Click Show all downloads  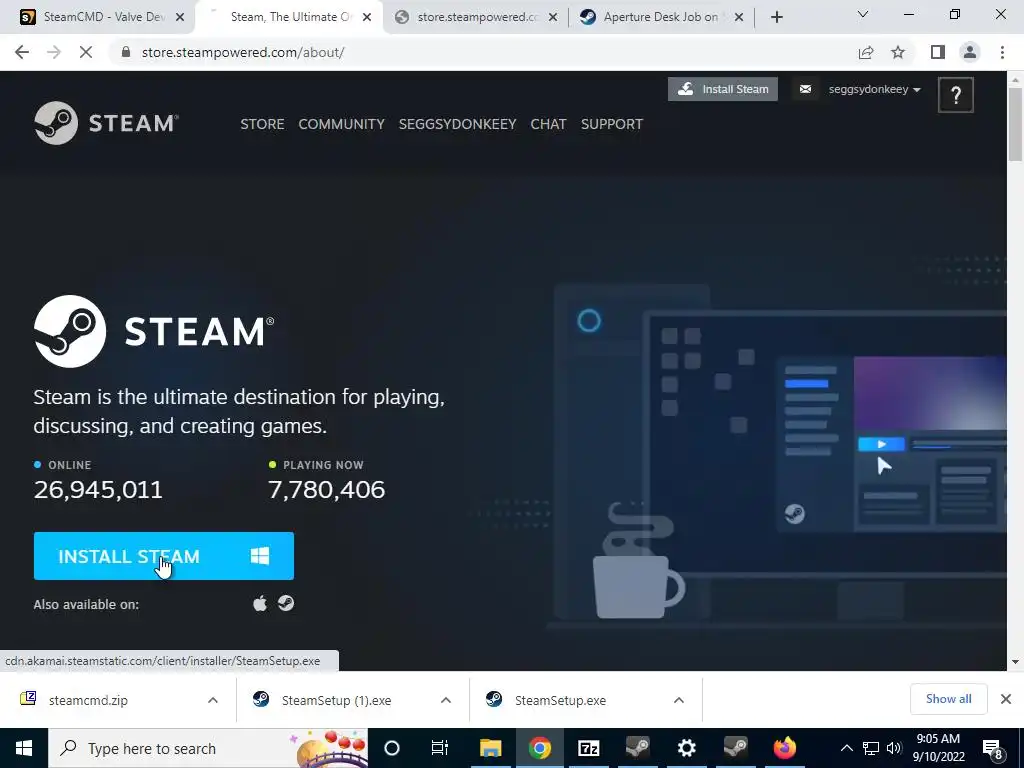tap(948, 699)
